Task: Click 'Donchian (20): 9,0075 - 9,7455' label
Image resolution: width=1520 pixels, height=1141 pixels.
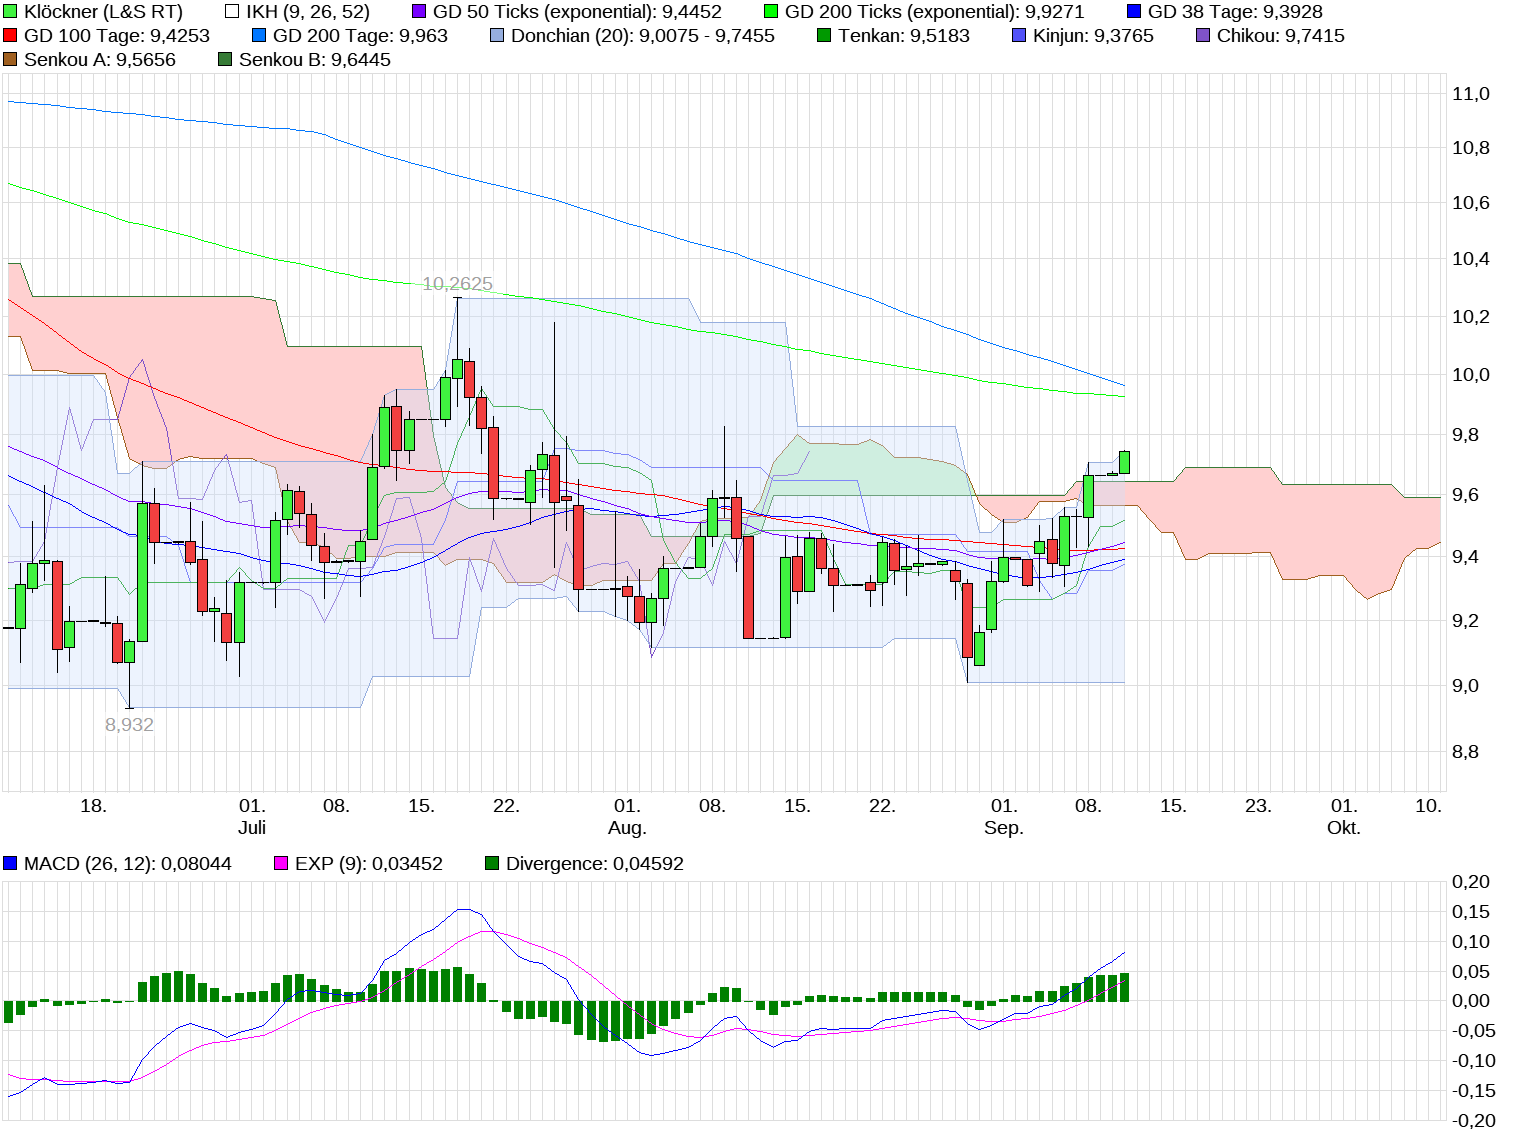Action: click(643, 36)
